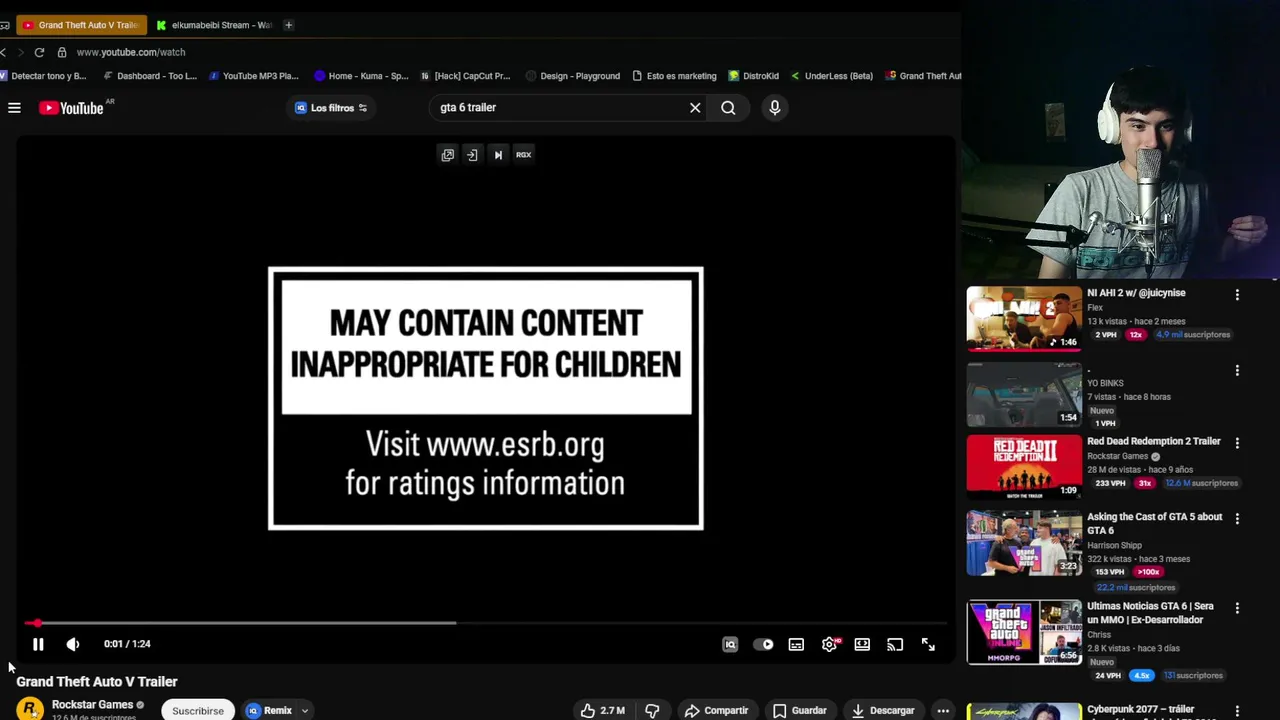The image size is (1280, 720).
Task: Open the [Hack] CapCut Pr... bookmark
Action: tap(465, 76)
